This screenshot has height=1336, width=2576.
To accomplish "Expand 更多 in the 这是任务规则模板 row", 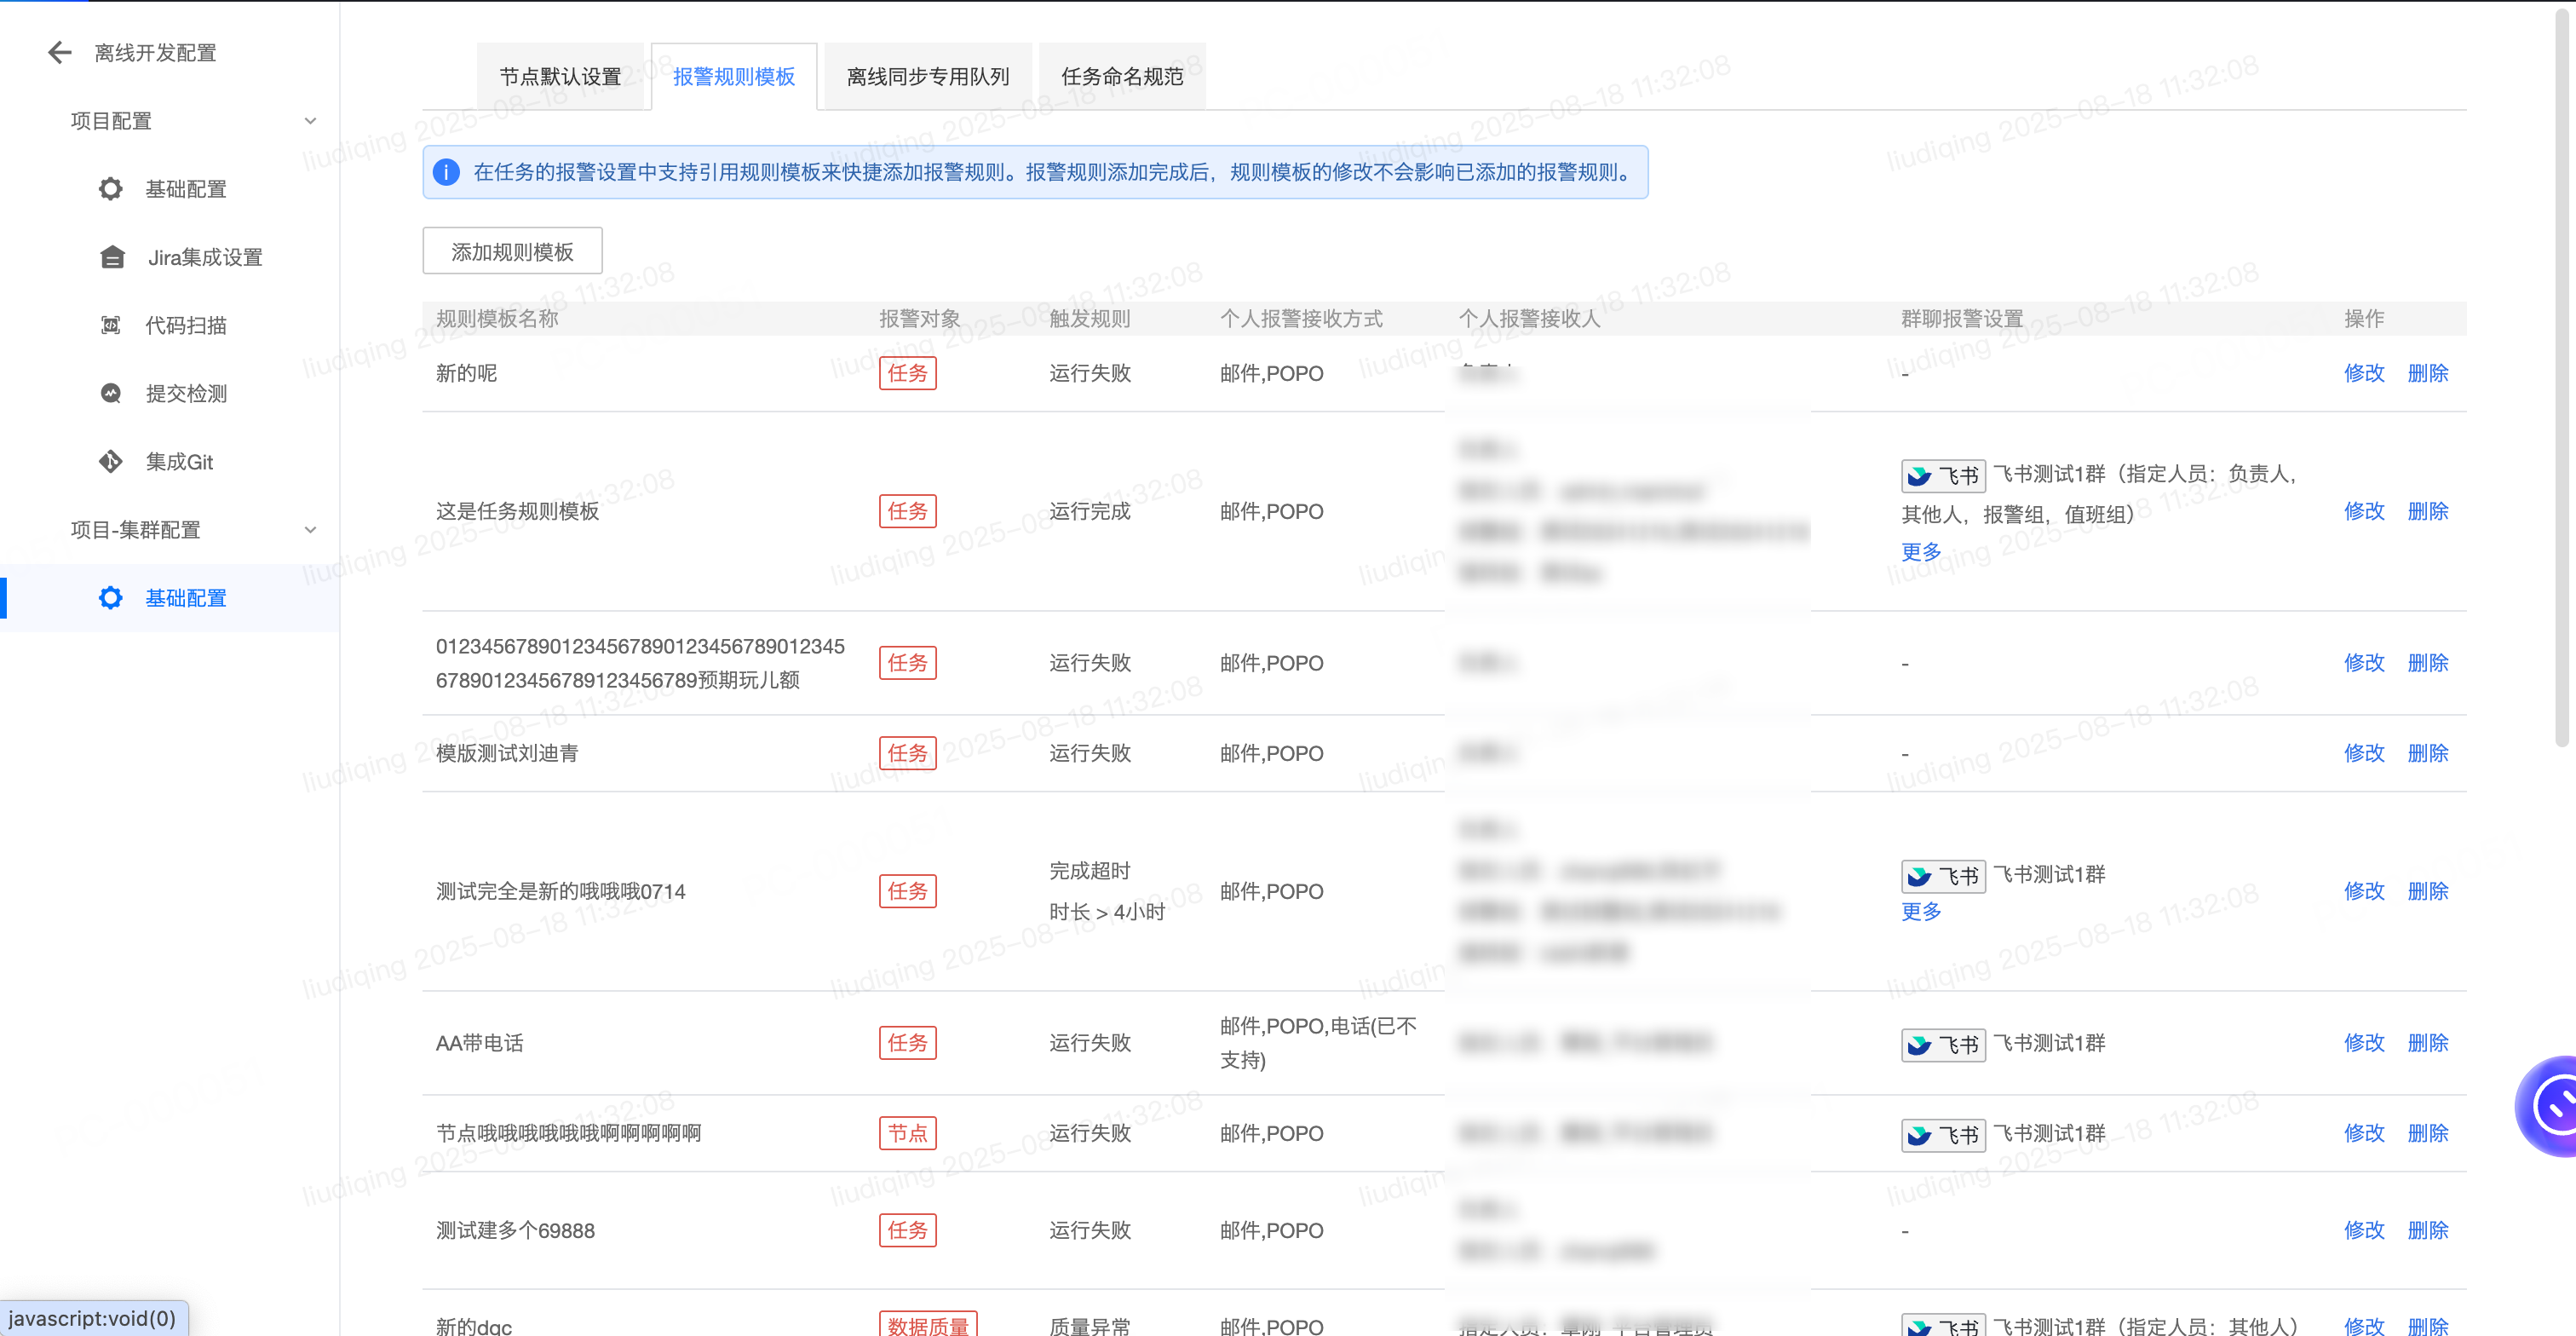I will tap(1920, 552).
